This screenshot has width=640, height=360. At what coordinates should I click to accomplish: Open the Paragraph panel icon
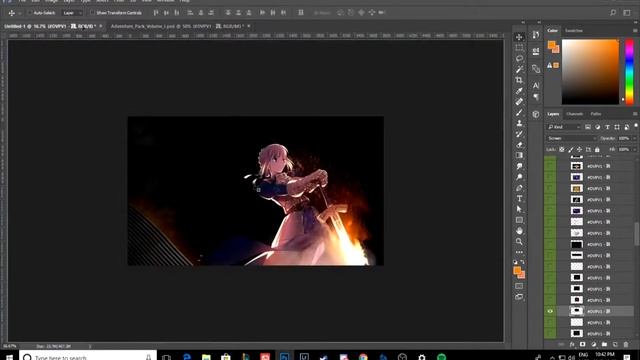536,97
